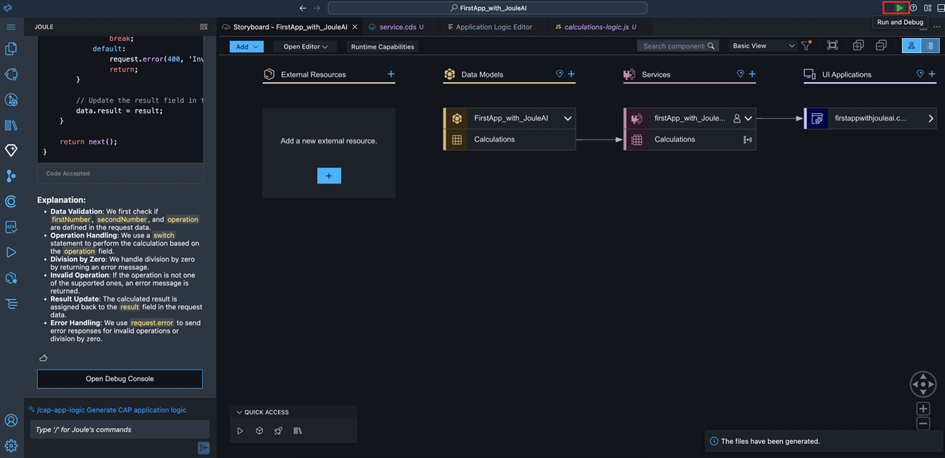The image size is (945, 458).
Task: Collapse the Quick Access section
Action: tap(238, 412)
